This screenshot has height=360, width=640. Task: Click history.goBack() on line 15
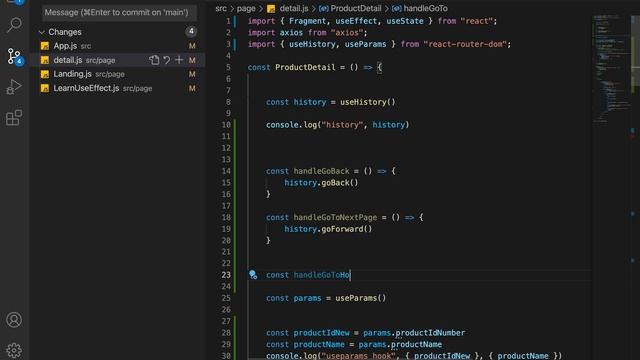(321, 182)
